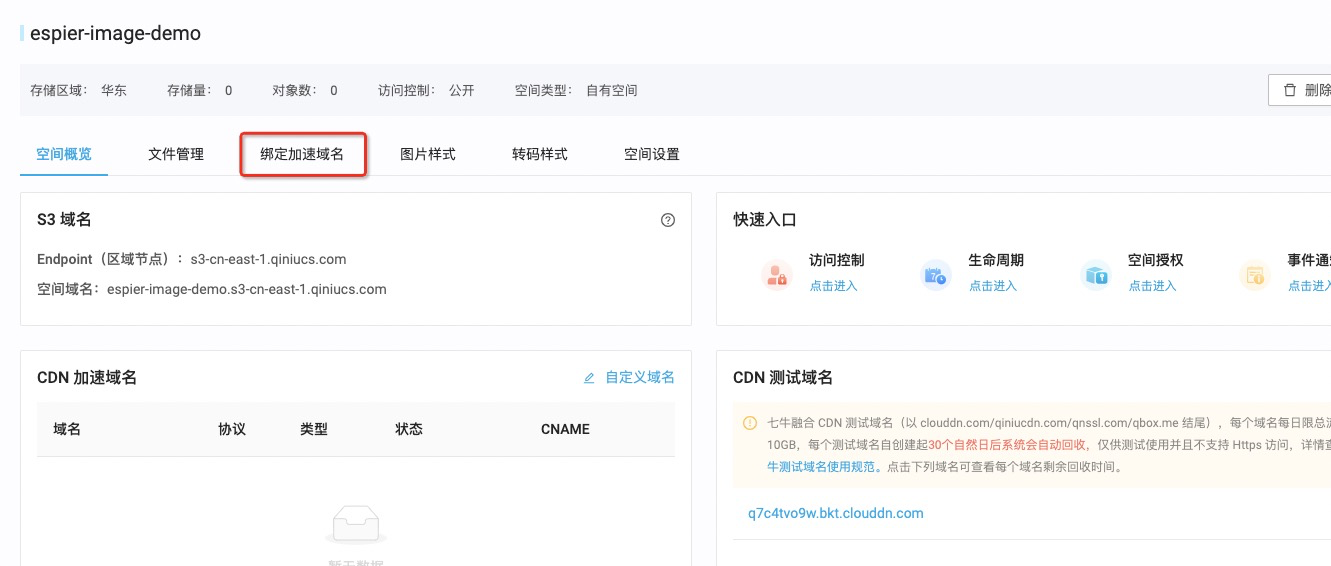Screen dimensions: 1331x566
Task: Click the help icon in S3 域名 panel
Action: tap(668, 220)
